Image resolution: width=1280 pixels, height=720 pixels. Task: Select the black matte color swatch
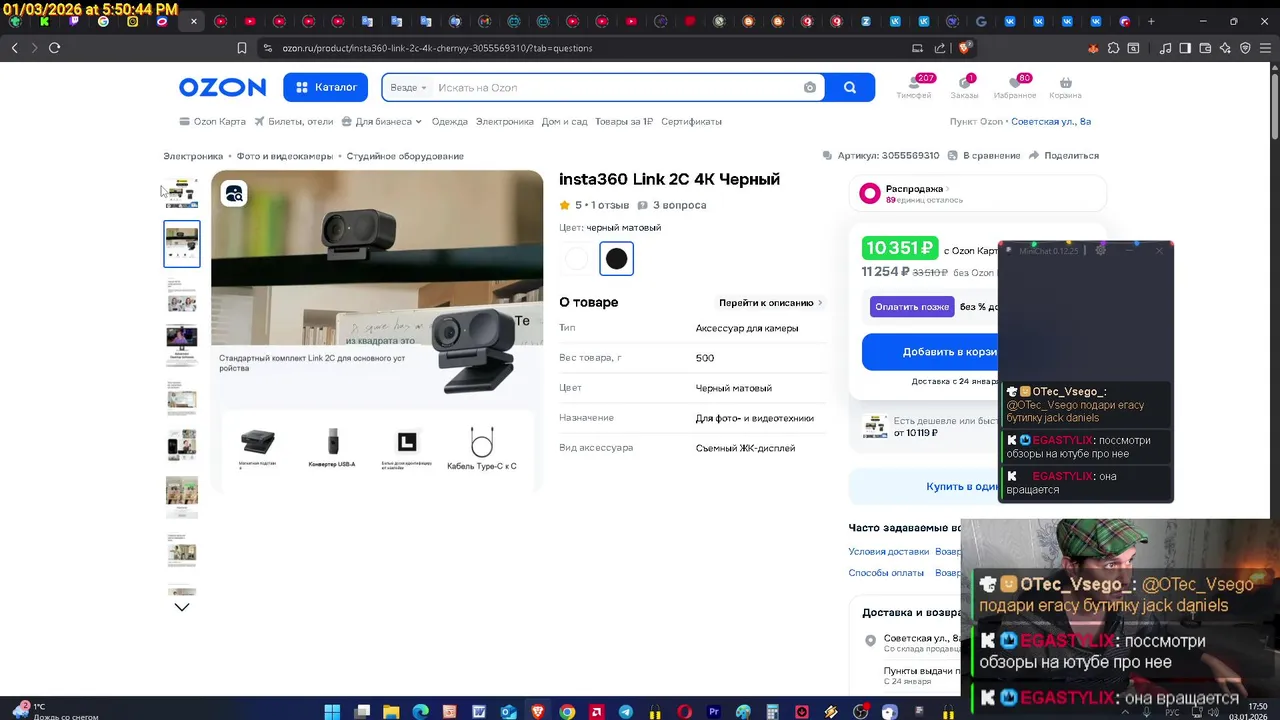pyautogui.click(x=617, y=259)
